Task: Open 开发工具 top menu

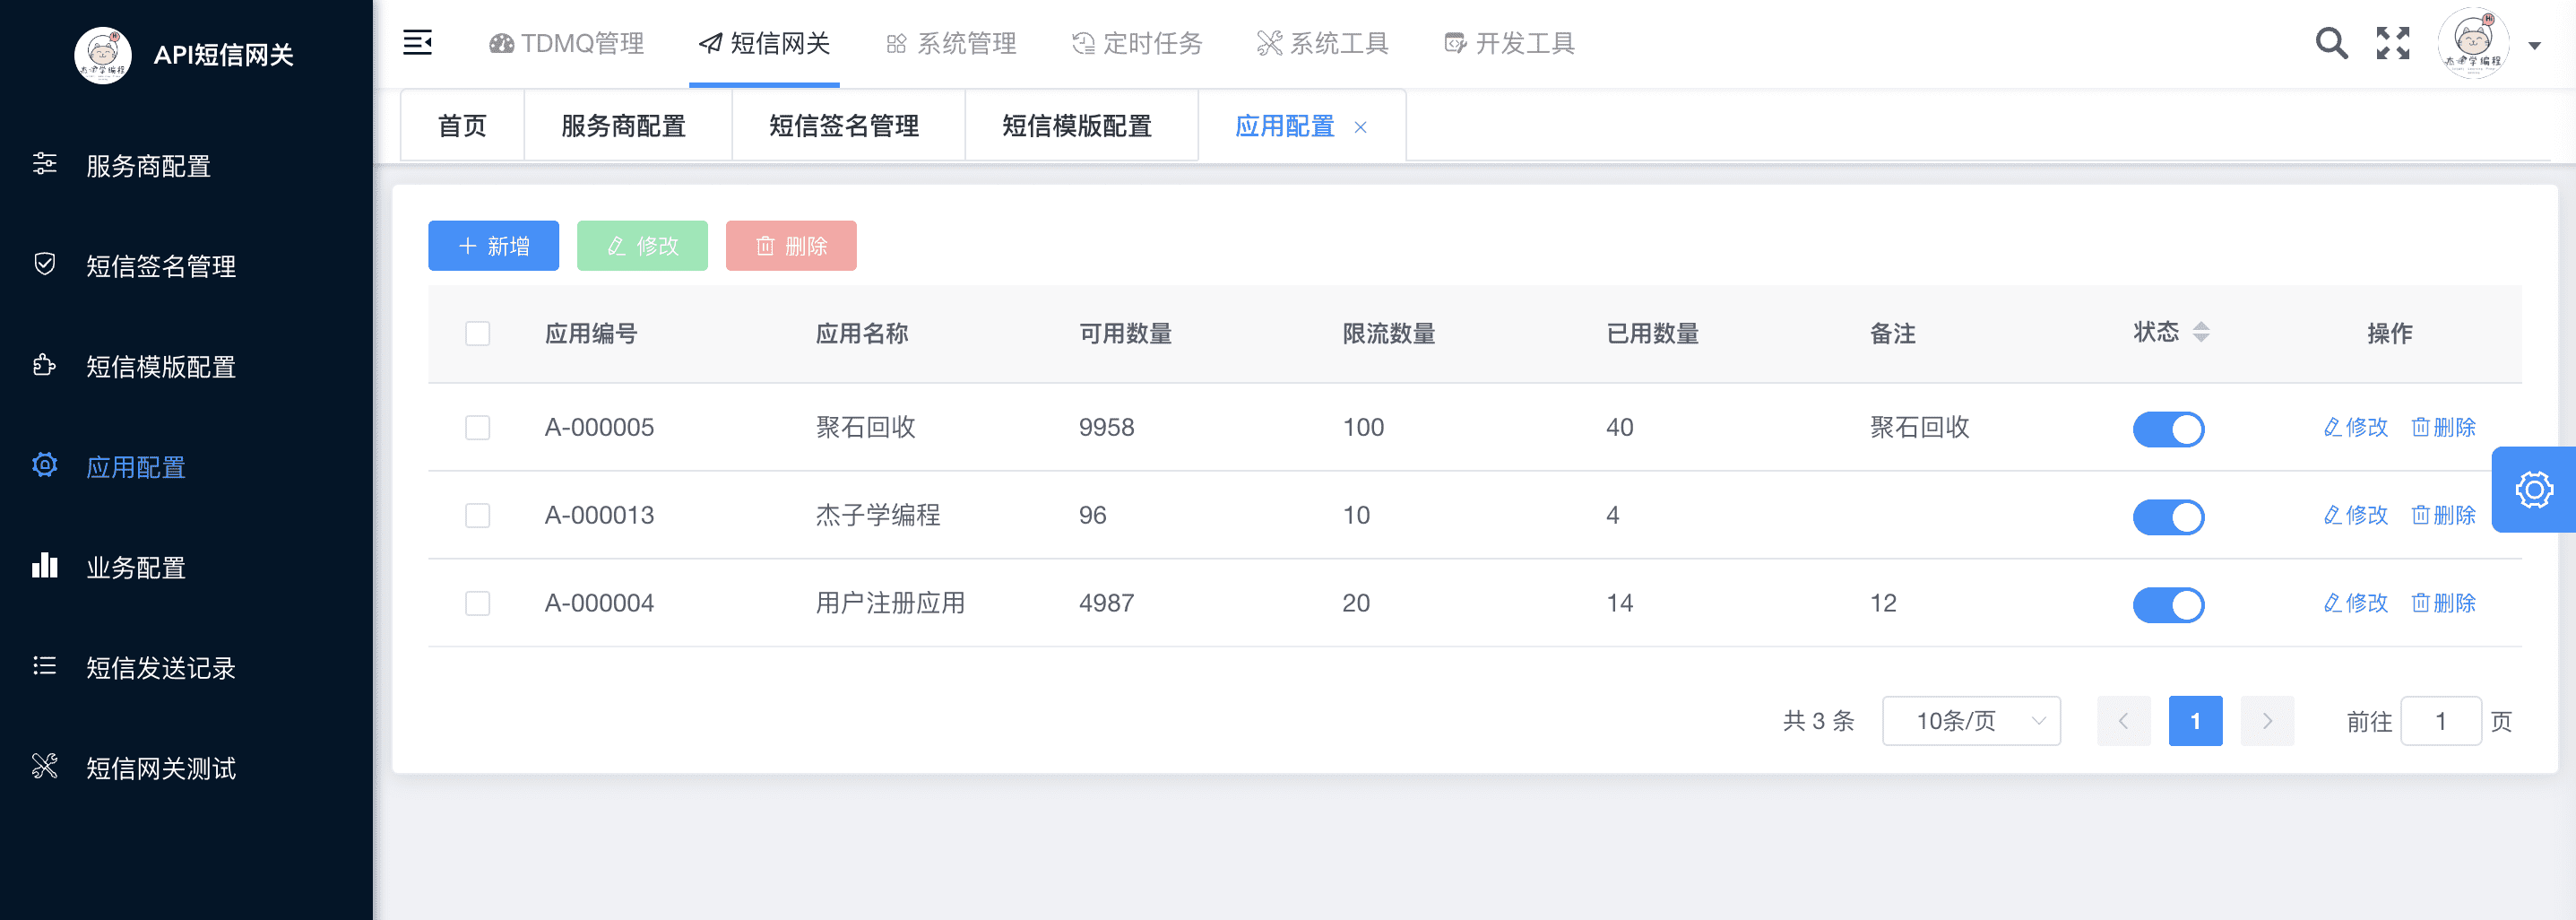Action: click(x=1510, y=43)
